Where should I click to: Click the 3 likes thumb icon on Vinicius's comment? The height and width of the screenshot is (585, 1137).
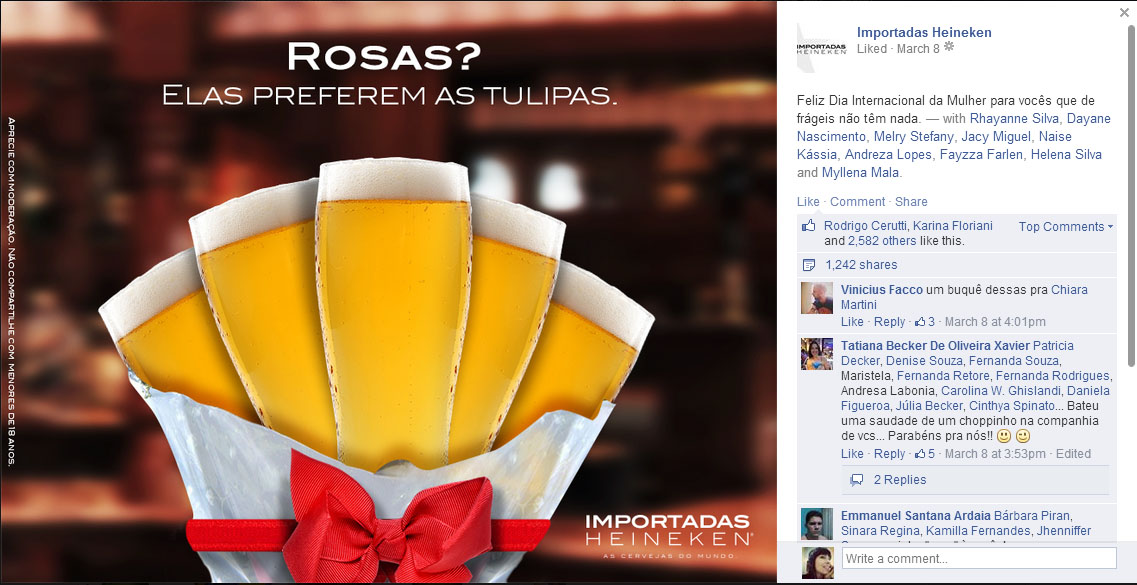click(920, 322)
